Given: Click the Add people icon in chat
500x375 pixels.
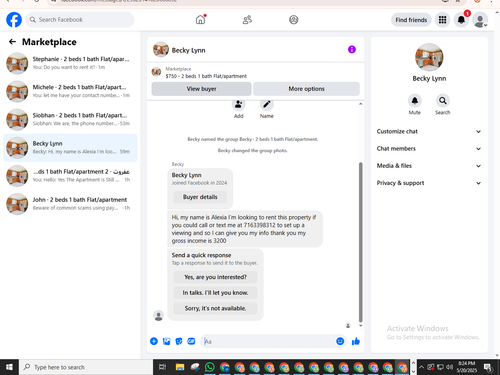Looking at the screenshot, I should pos(239,105).
